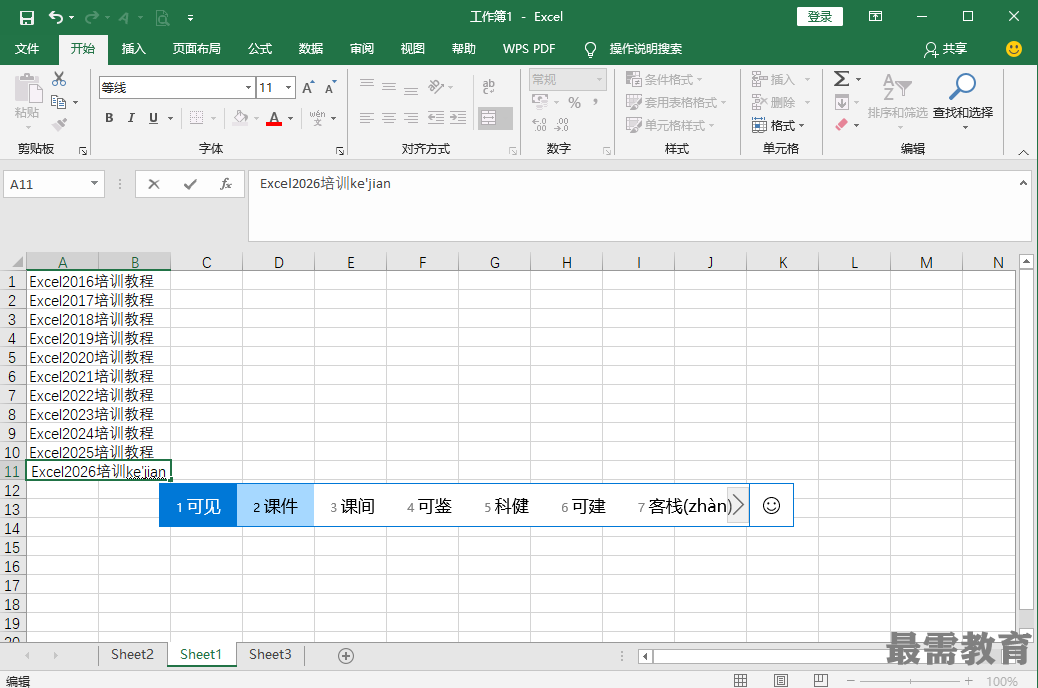Open the 格式 Format dropdown
This screenshot has height=688, width=1038.
coord(778,125)
